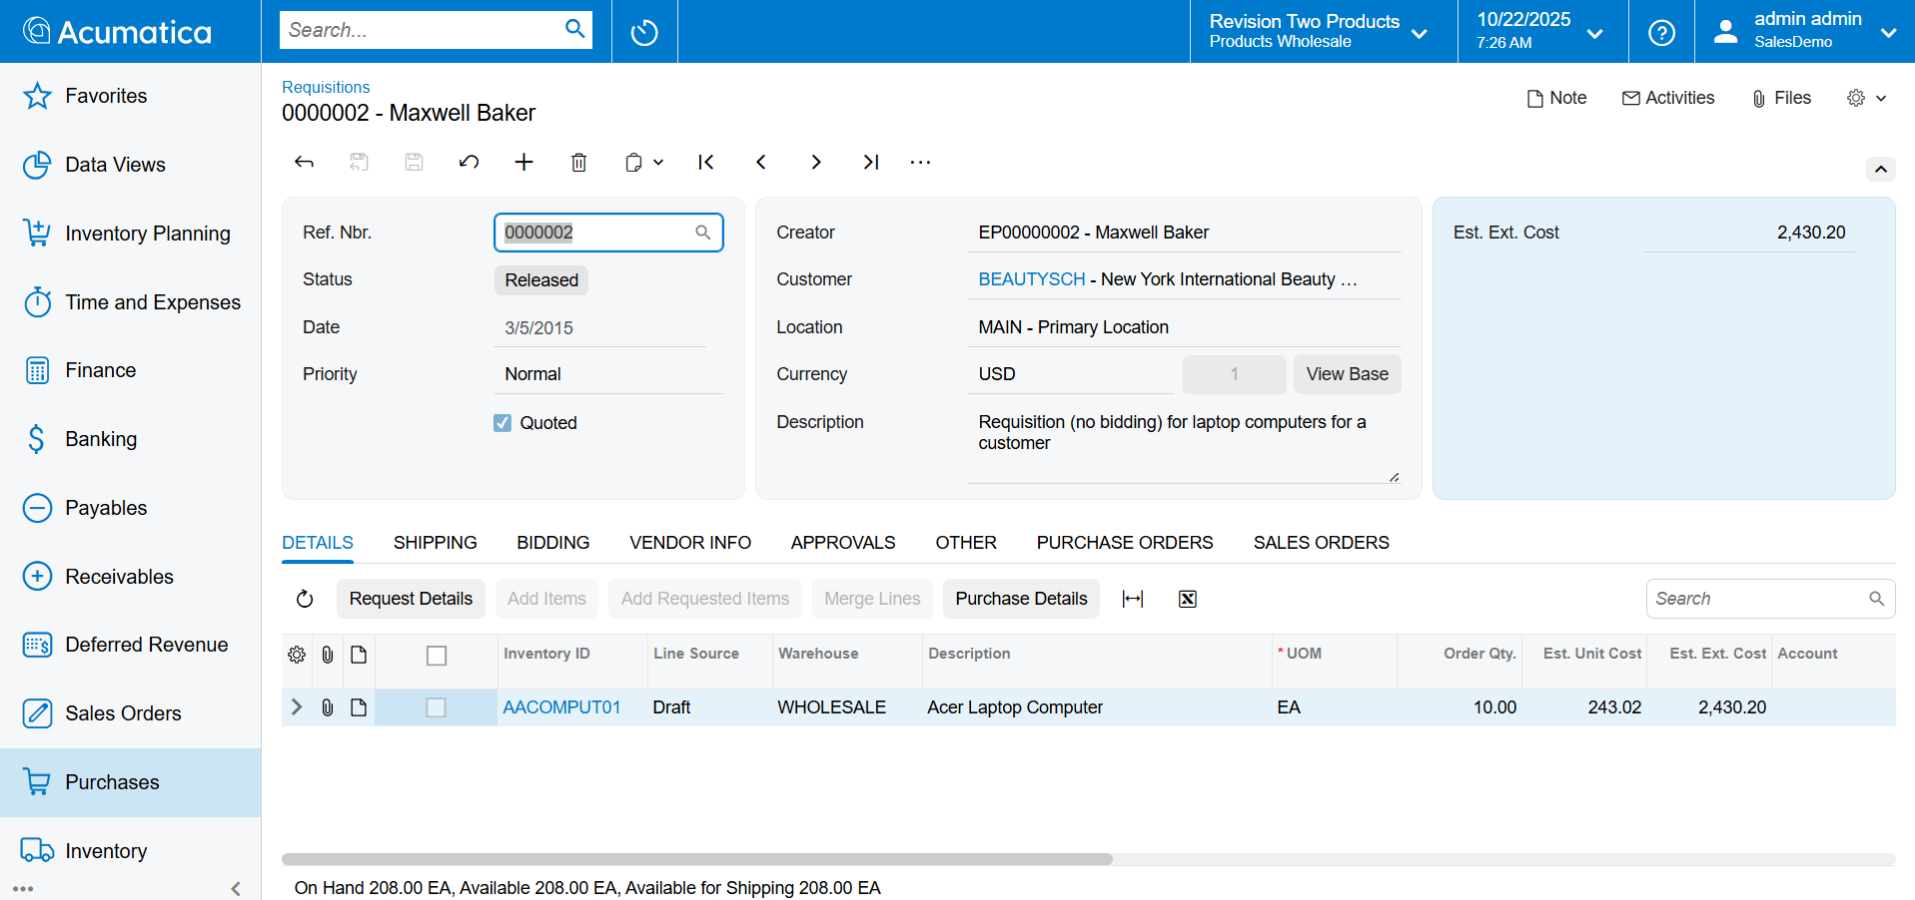Click the Delete trash icon in toolbar
This screenshot has height=900, width=1915.
click(578, 162)
